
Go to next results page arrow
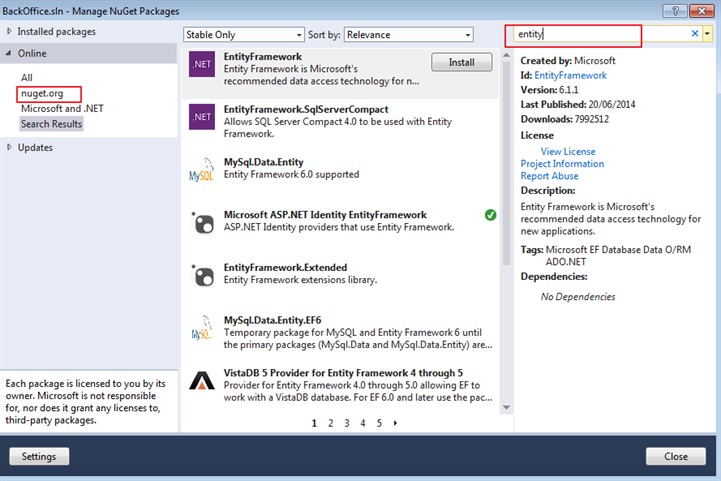[x=395, y=423]
